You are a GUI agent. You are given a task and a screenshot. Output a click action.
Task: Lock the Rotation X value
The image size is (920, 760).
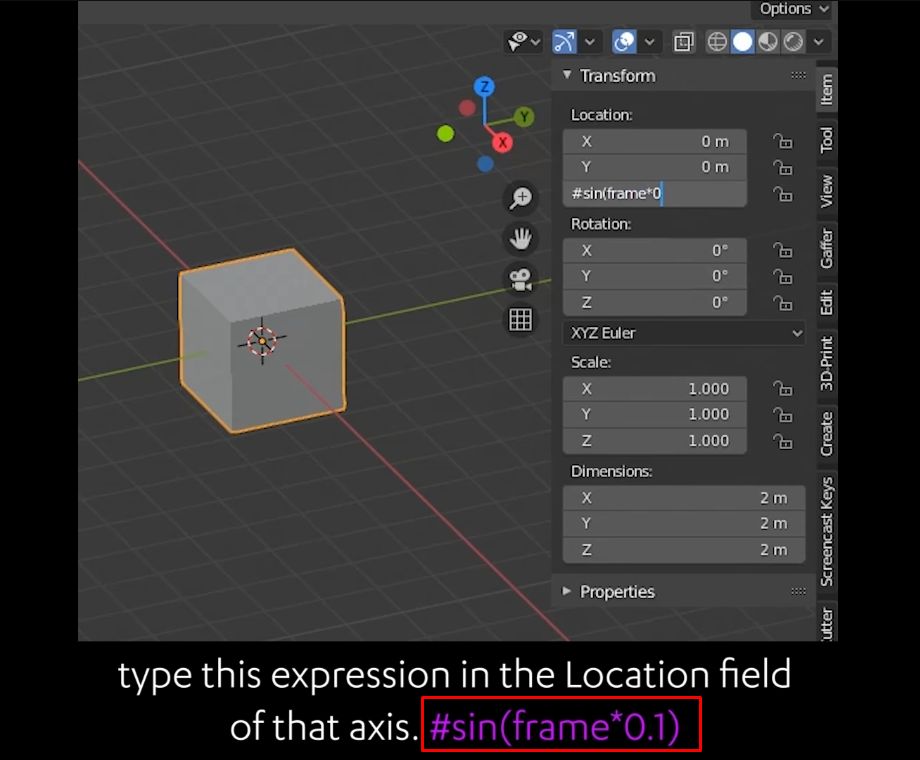783,251
